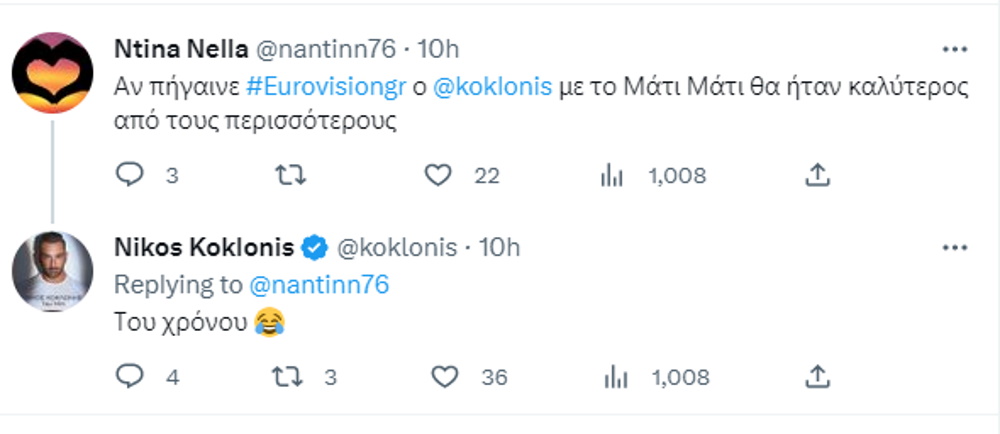Reply to Ntina Nella's tweet
The width and height of the screenshot is (1000, 434).
131,176
